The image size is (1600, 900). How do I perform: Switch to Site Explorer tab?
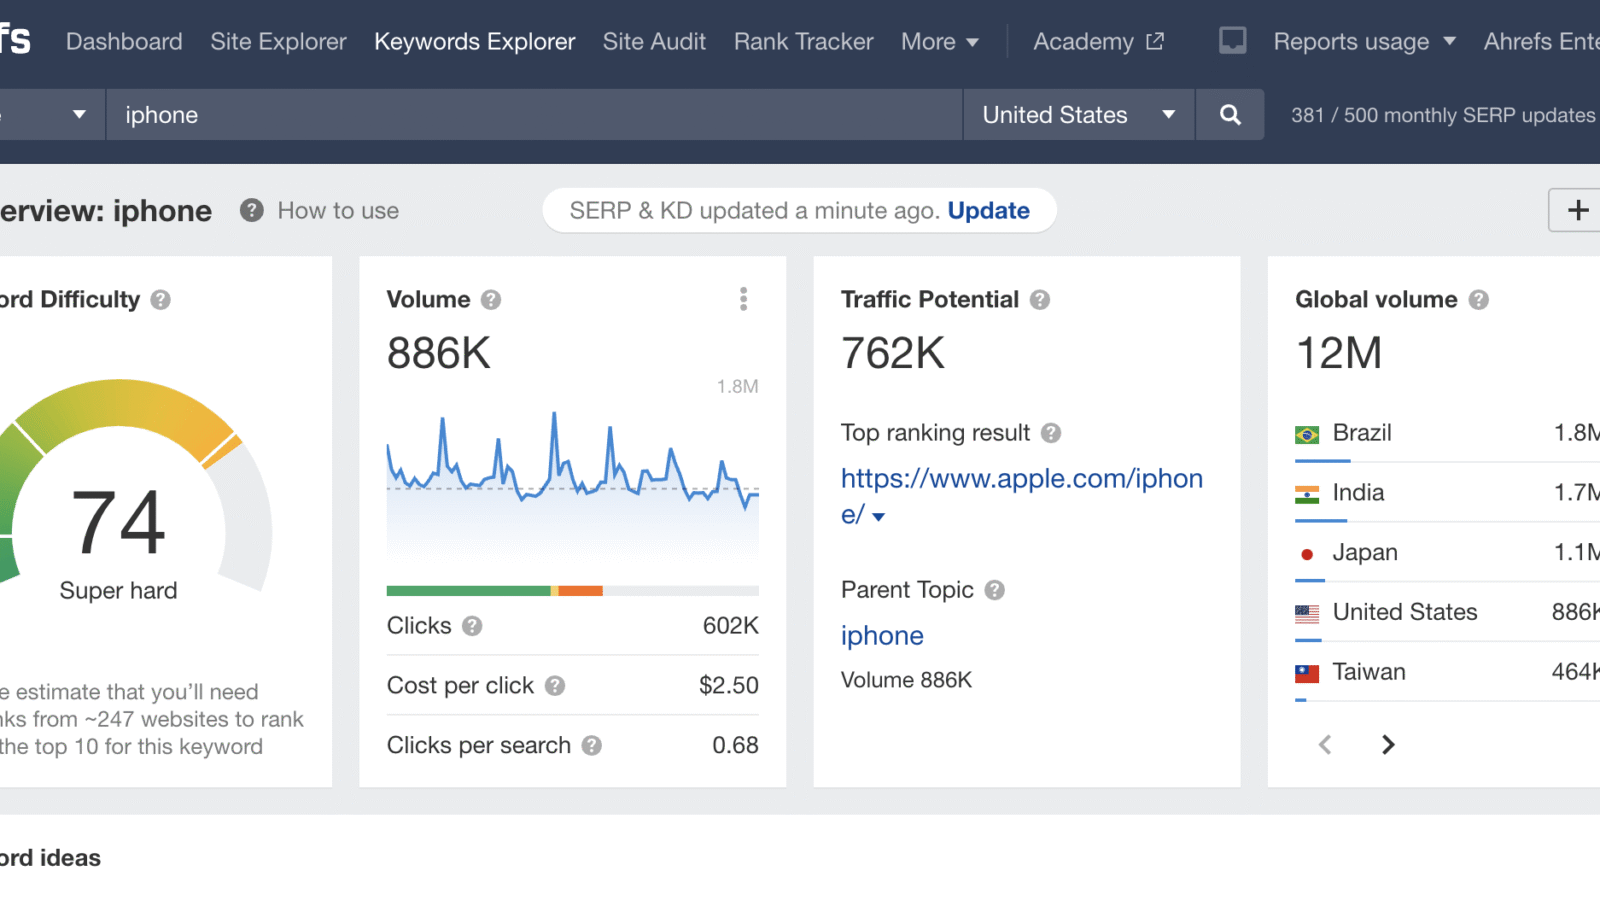pyautogui.click(x=278, y=42)
